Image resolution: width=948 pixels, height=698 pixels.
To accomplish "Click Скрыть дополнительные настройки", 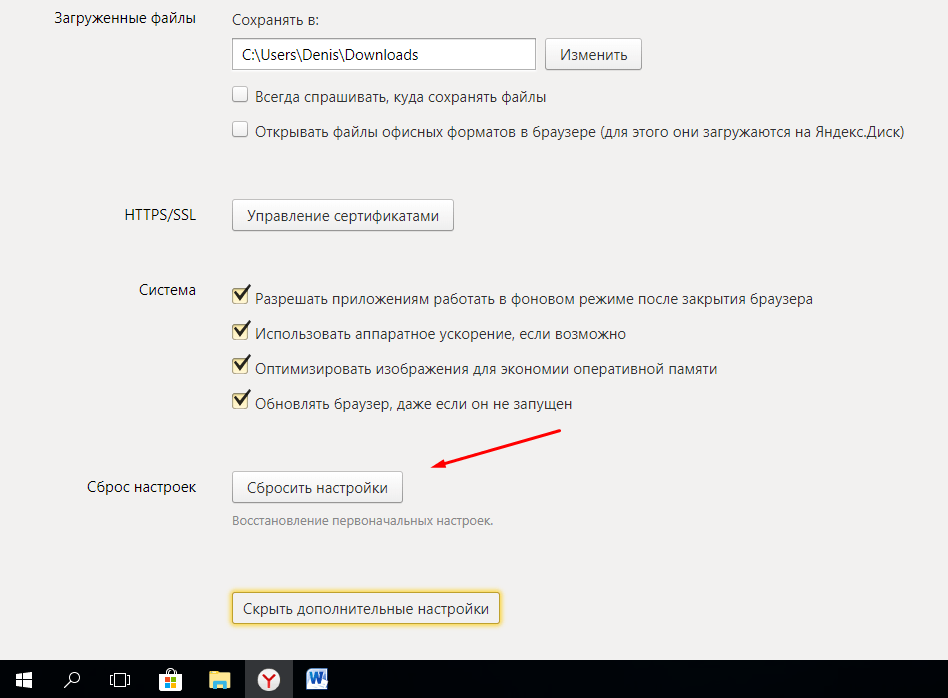I will tap(366, 608).
